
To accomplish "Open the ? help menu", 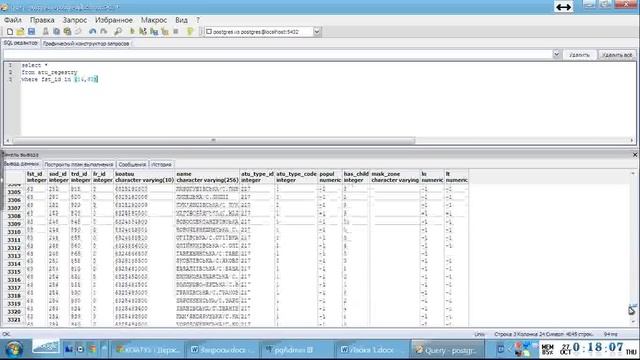I will point(198,20).
